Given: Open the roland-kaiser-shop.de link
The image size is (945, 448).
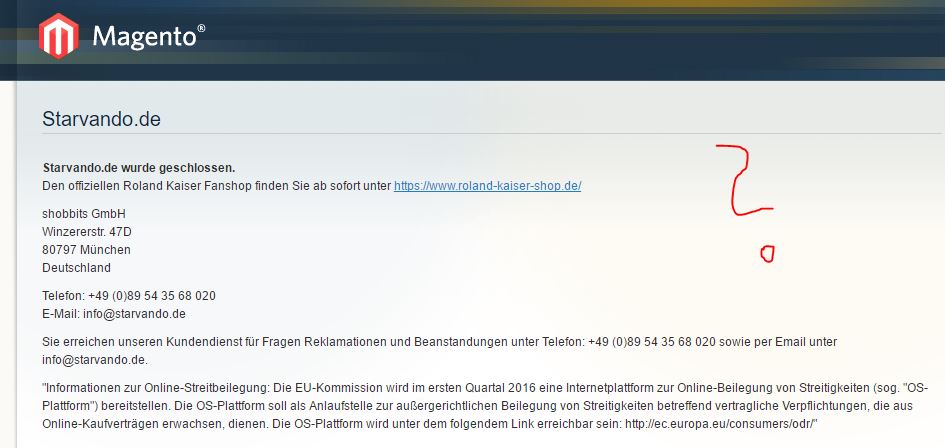Looking at the screenshot, I should tap(488, 186).
